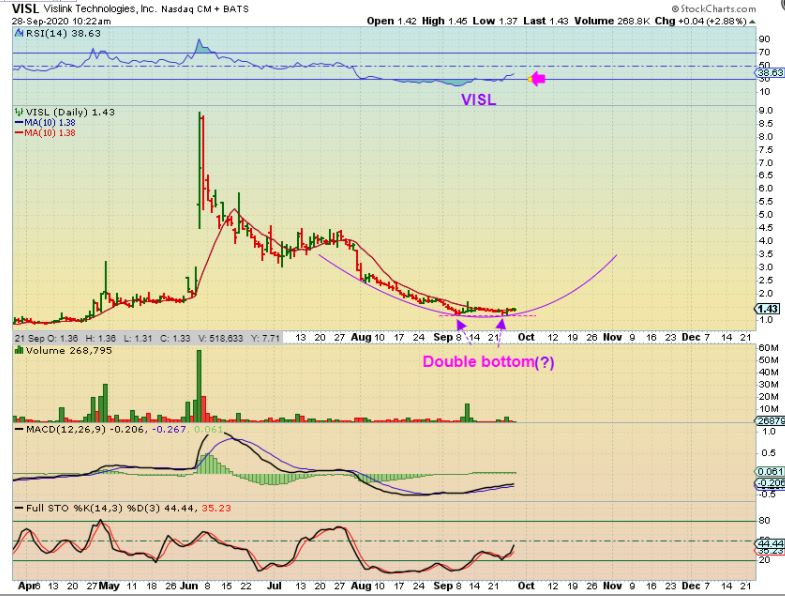Select the RSI(14) 38.63 indicator label
785x596 pixels.
[x=63, y=34]
